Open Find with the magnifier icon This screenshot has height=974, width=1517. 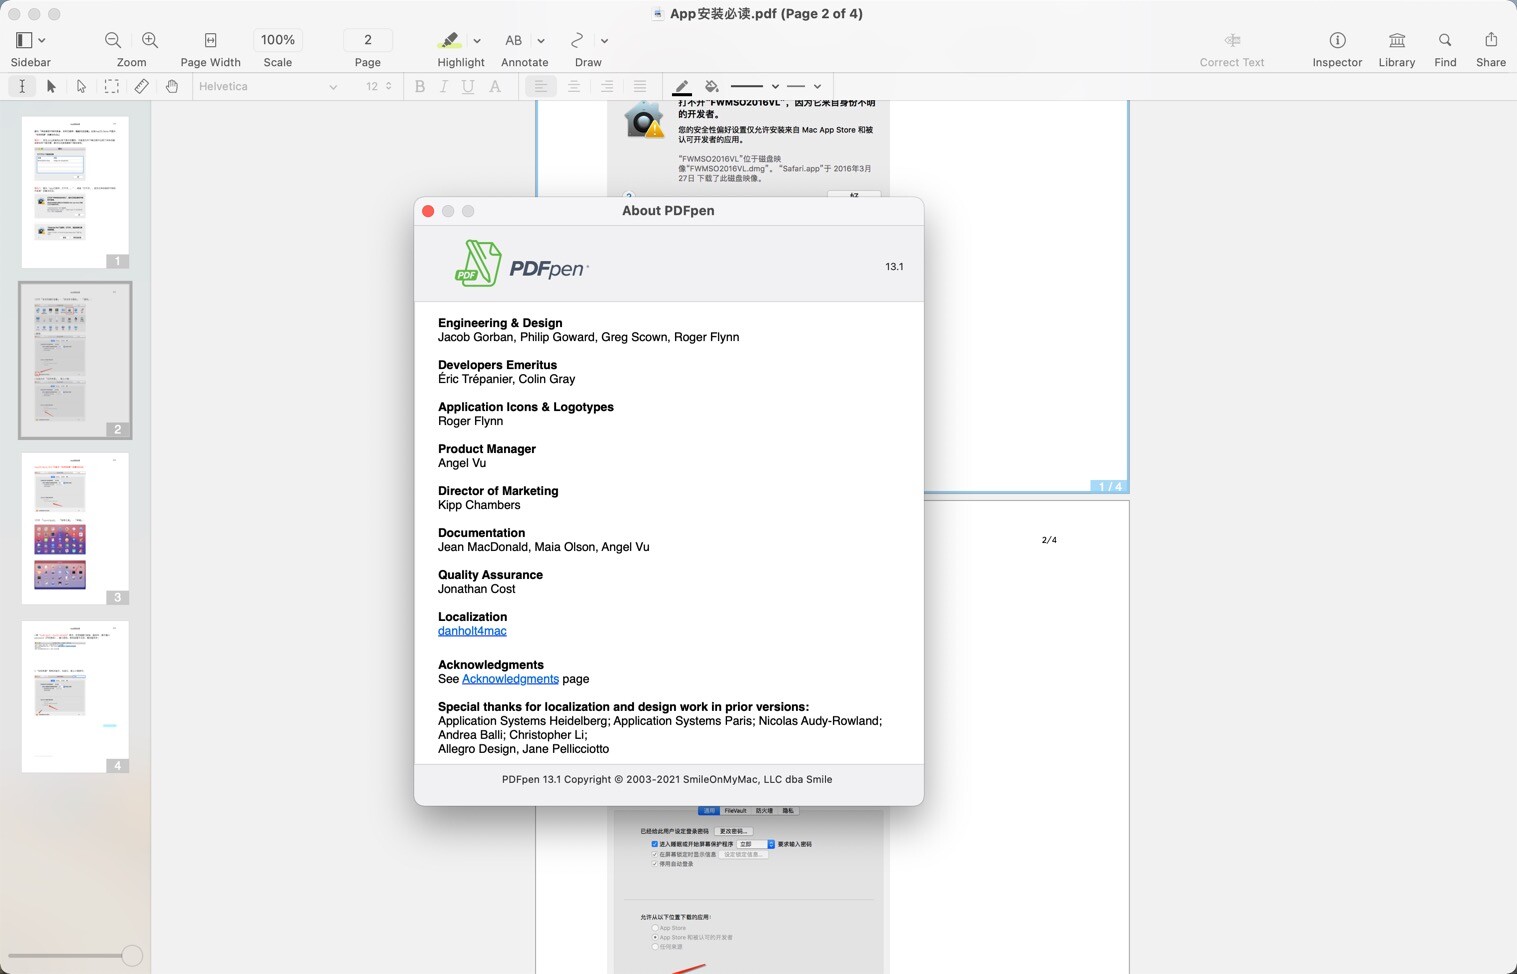(1445, 40)
